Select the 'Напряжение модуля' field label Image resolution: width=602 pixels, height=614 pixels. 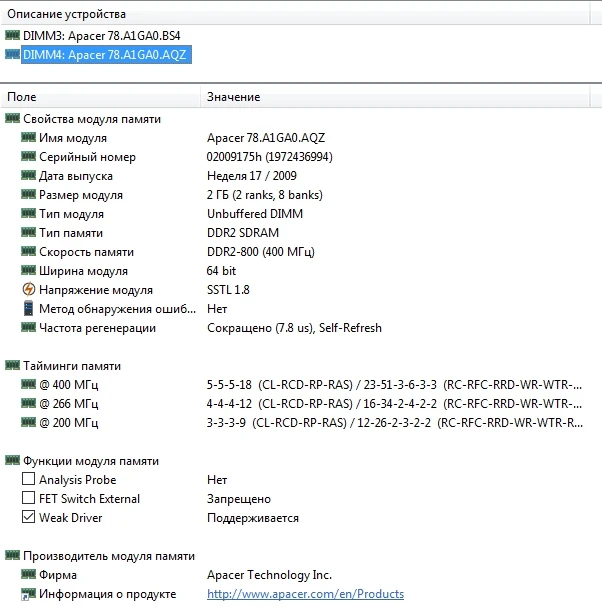(x=96, y=290)
